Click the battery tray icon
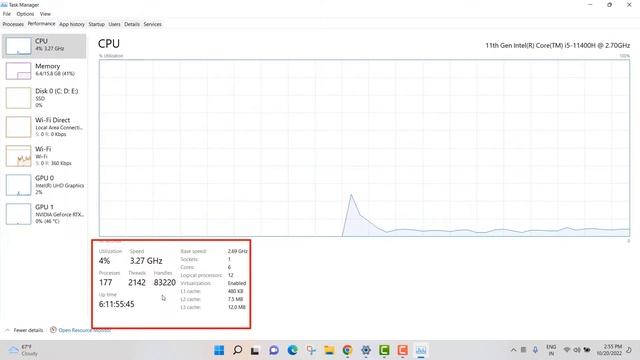Viewport: 640px width, 360px height. click(587, 350)
